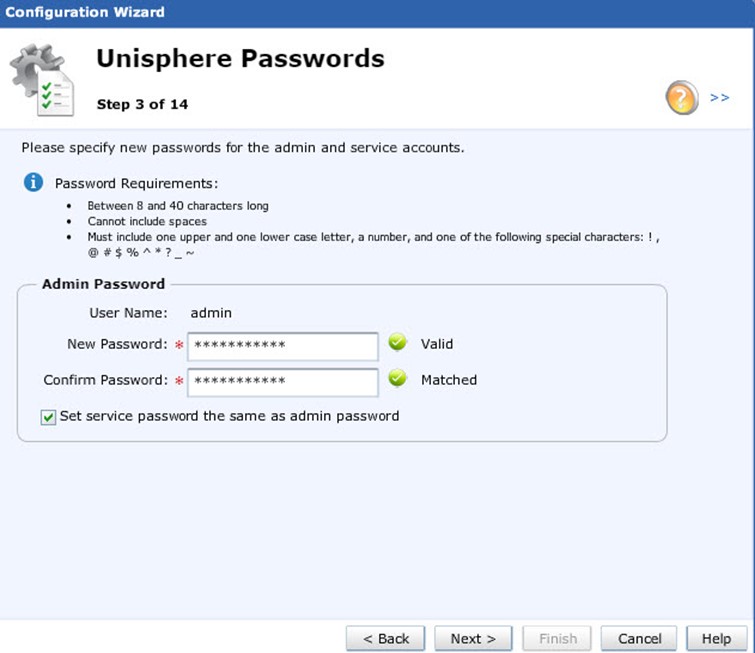Click the Unisphere Passwords heading

click(240, 59)
